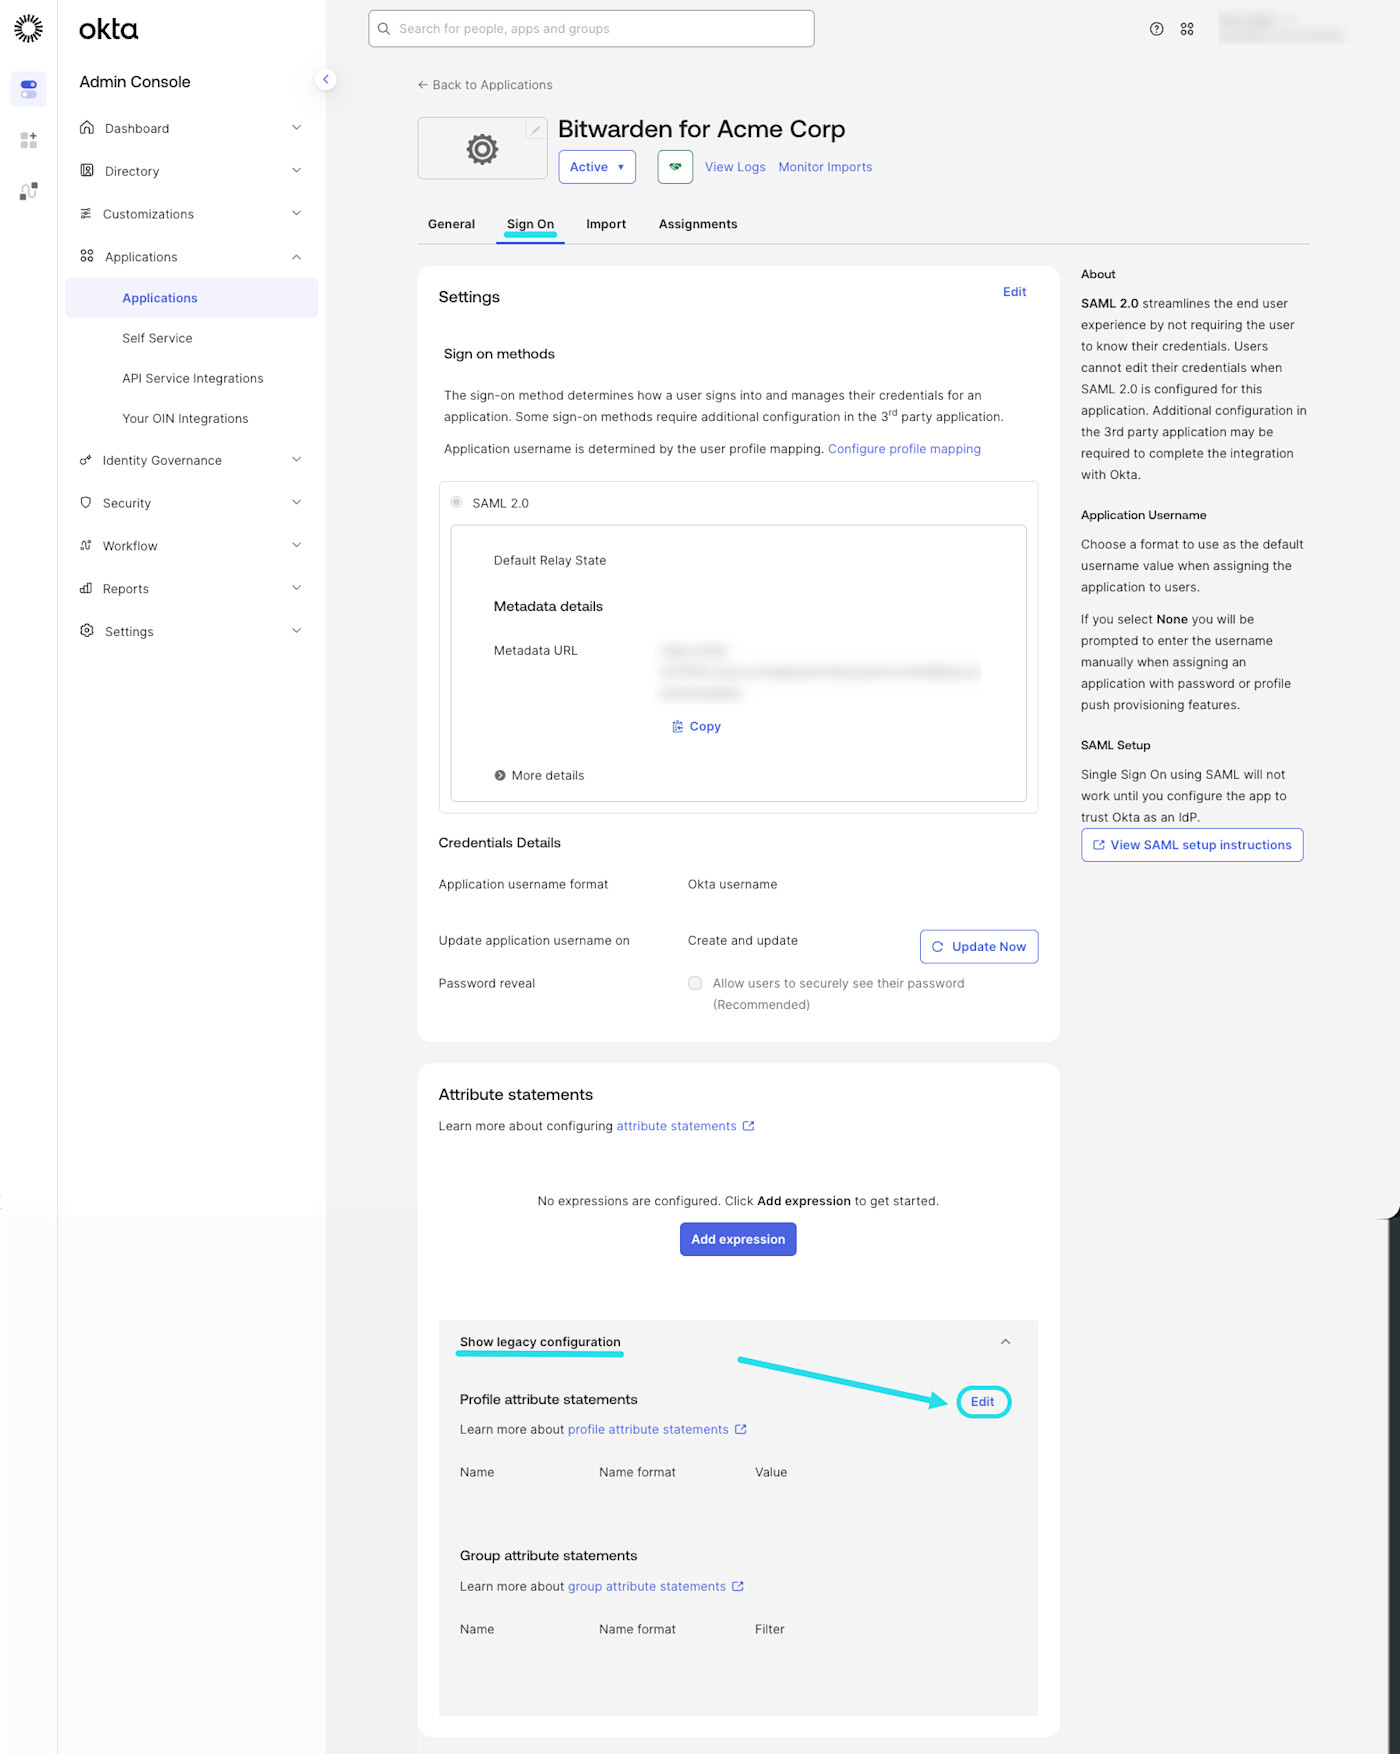Viewport: 1400px width, 1754px height.
Task: Open Configure profile mapping link
Action: click(904, 449)
